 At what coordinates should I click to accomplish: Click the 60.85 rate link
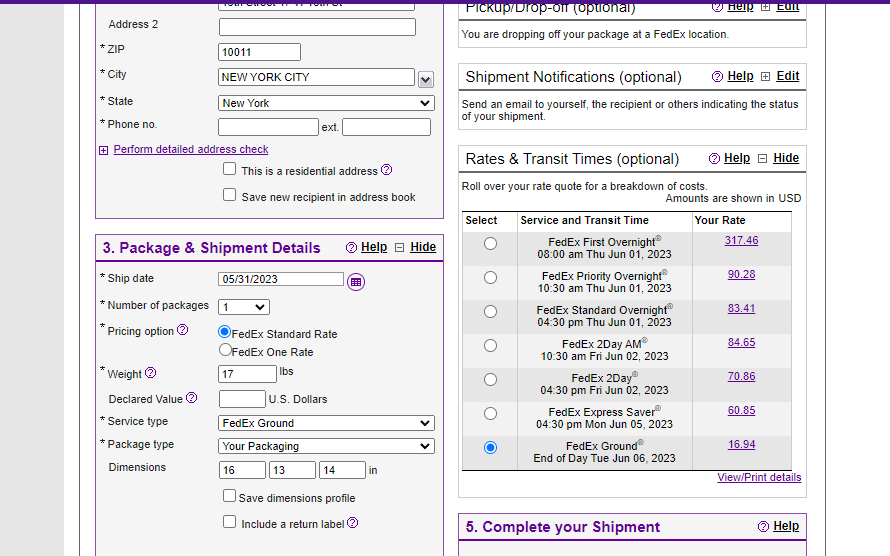tap(741, 411)
